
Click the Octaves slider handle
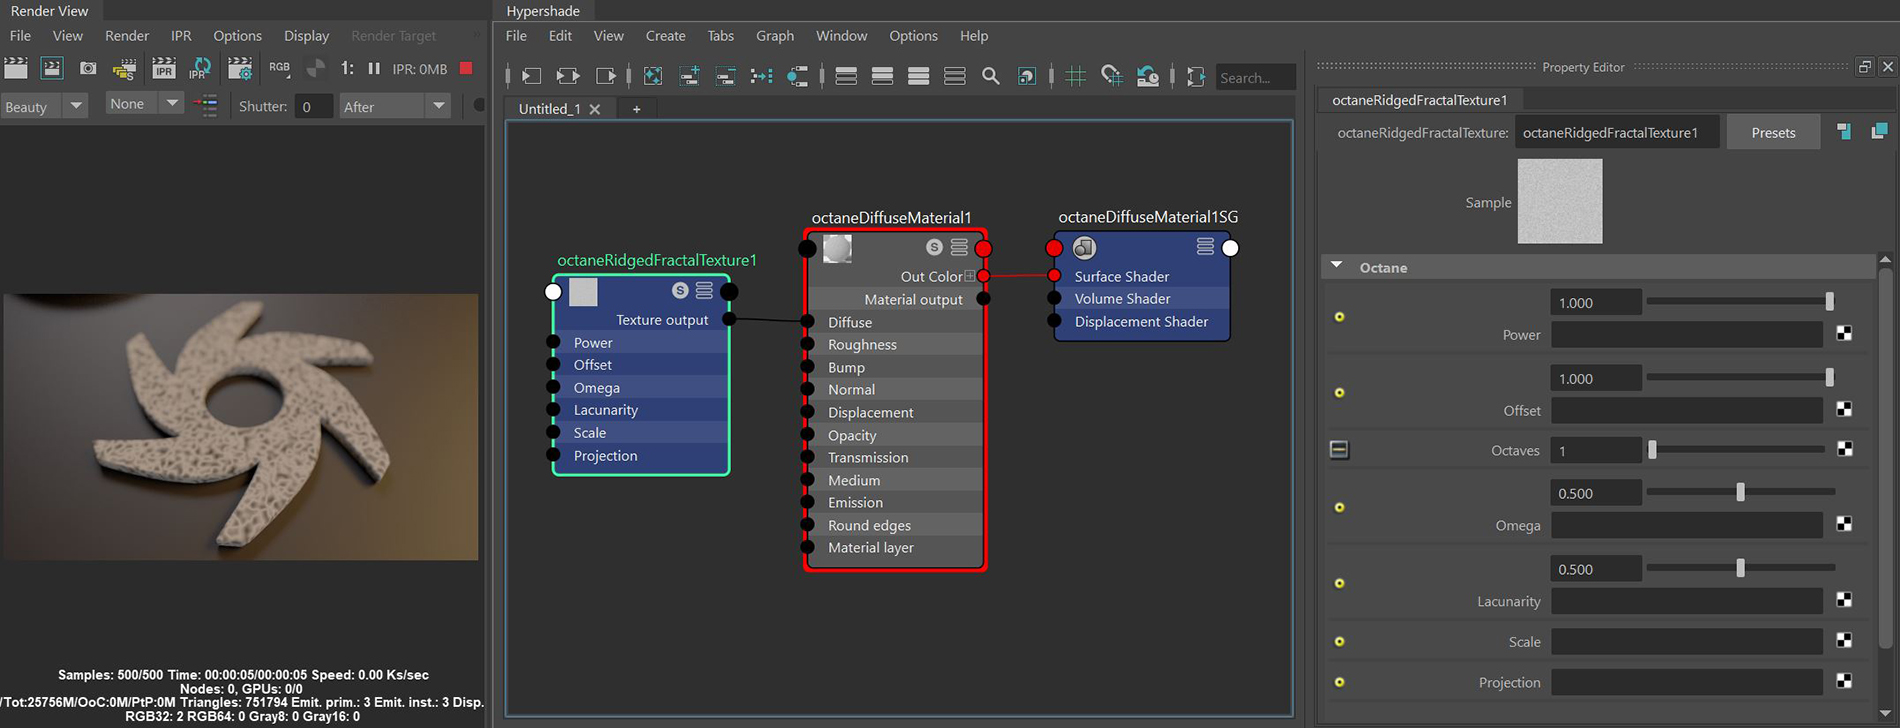pyautogui.click(x=1652, y=450)
